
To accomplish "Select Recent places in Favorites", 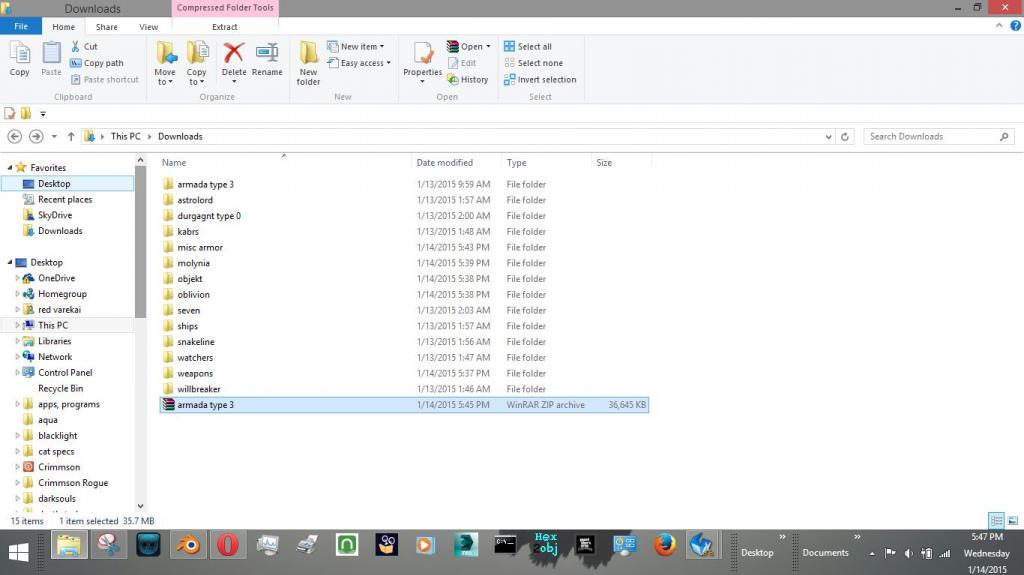I will (x=65, y=199).
